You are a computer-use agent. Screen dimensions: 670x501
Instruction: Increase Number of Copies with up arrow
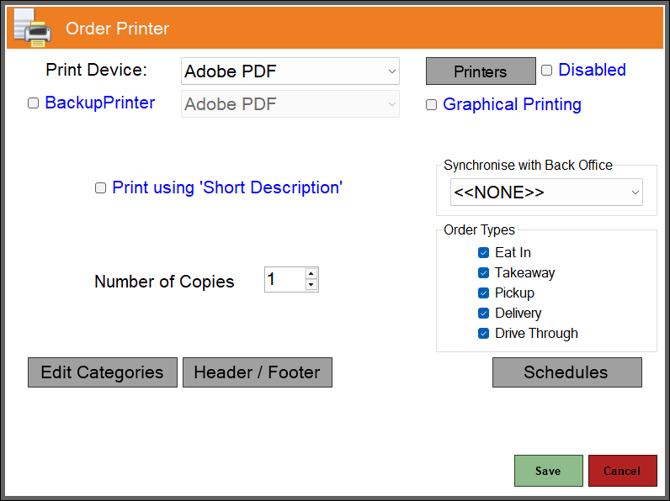click(311, 274)
